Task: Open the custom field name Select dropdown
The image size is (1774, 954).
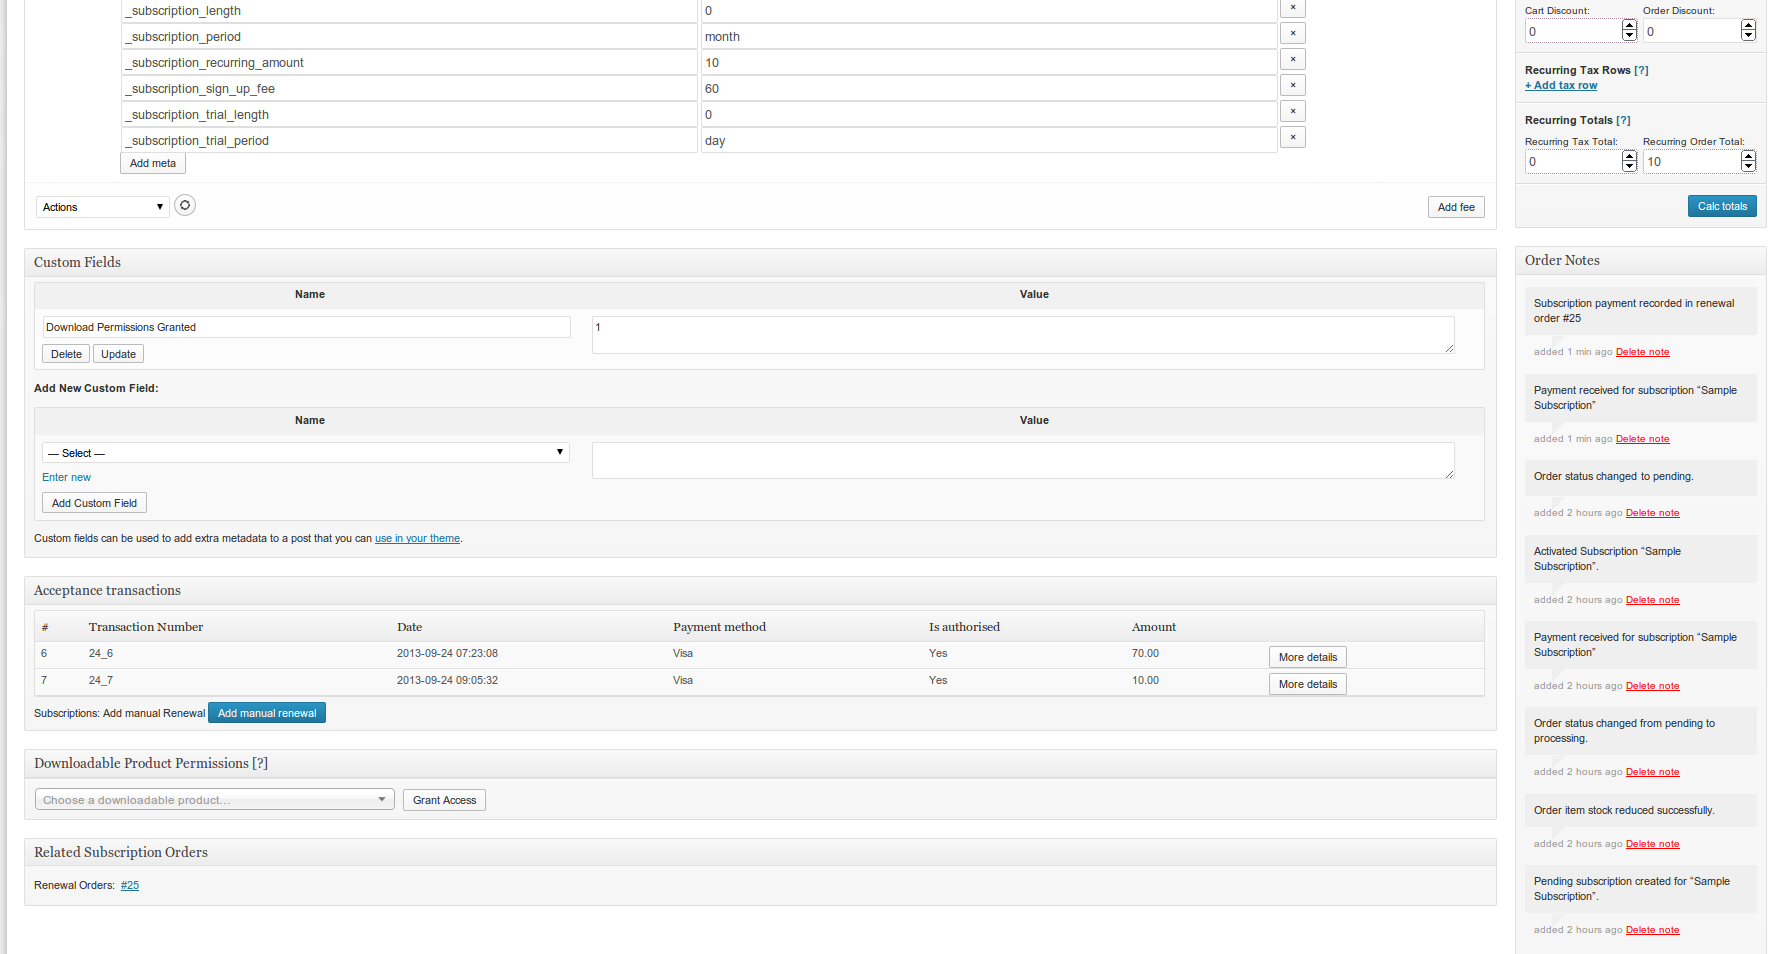Action: point(305,452)
